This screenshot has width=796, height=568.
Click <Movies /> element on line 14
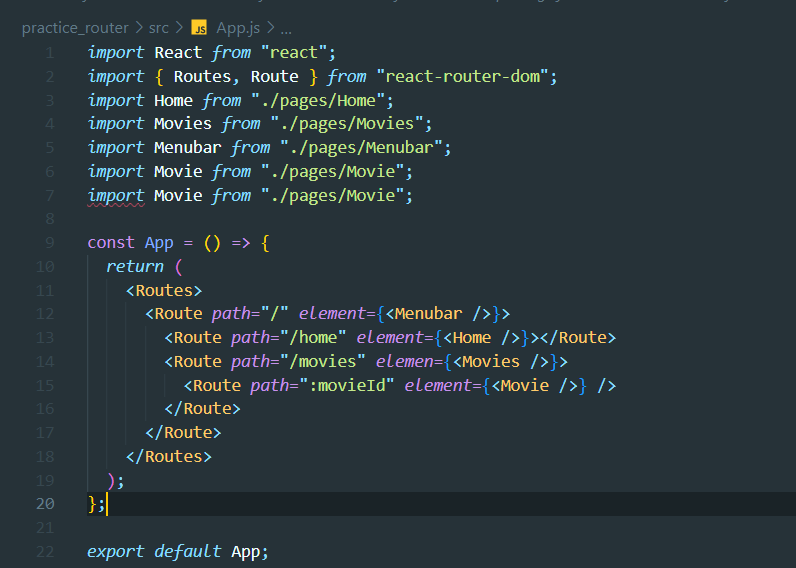pyautogui.click(x=501, y=361)
